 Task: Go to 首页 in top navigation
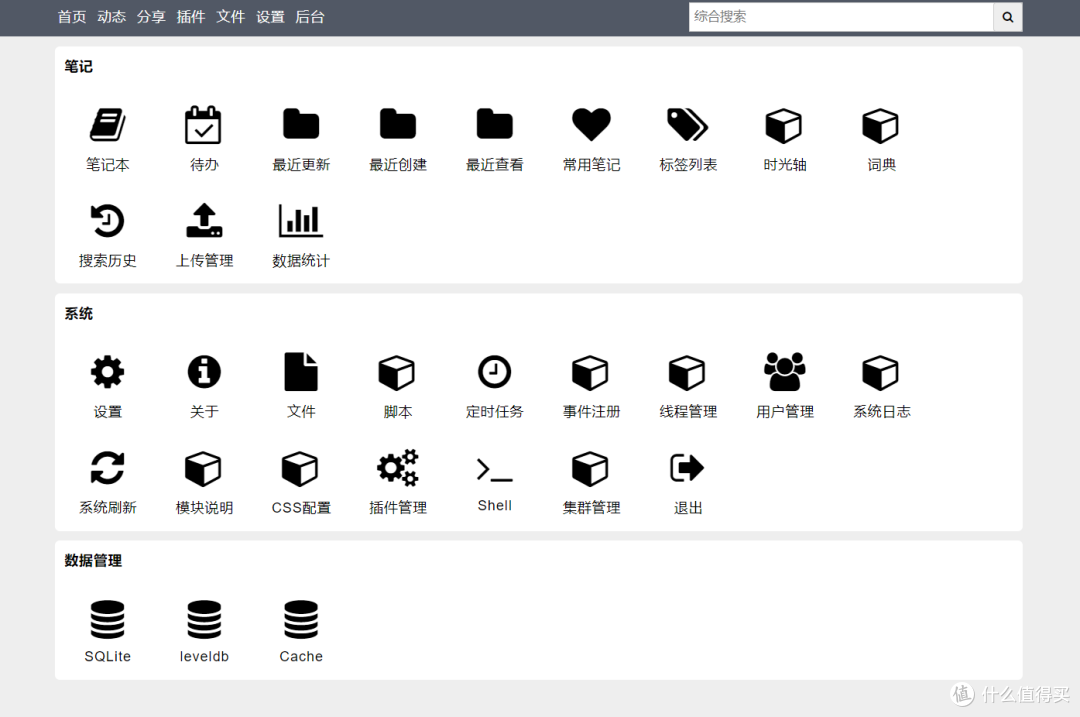click(72, 17)
